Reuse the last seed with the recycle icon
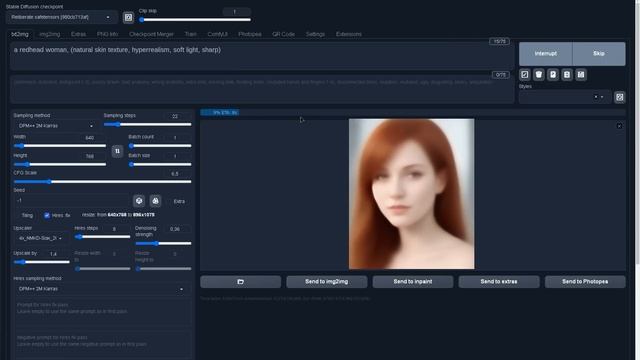 156,201
